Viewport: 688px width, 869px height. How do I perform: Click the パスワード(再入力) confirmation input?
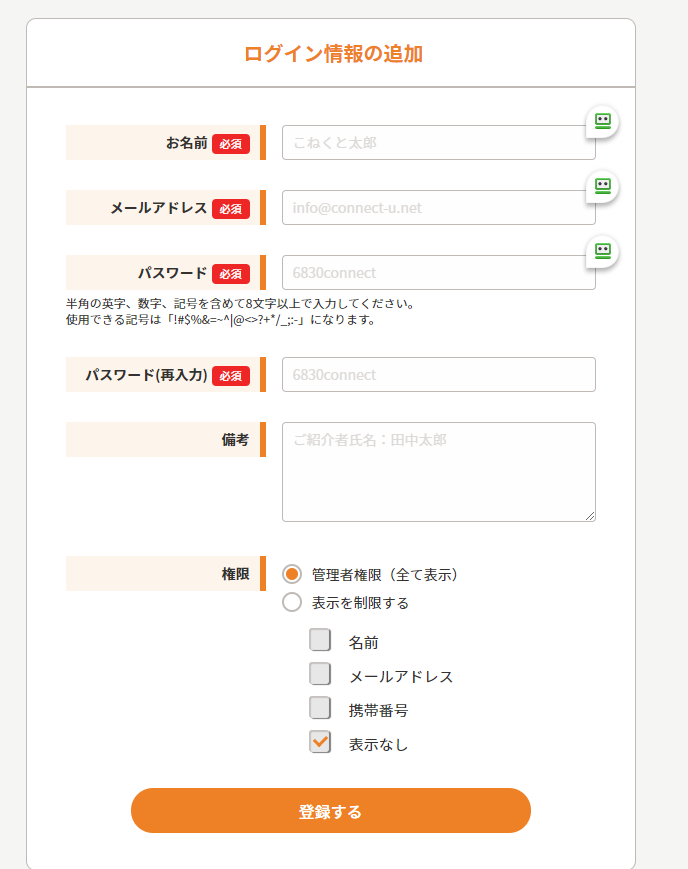click(x=438, y=375)
